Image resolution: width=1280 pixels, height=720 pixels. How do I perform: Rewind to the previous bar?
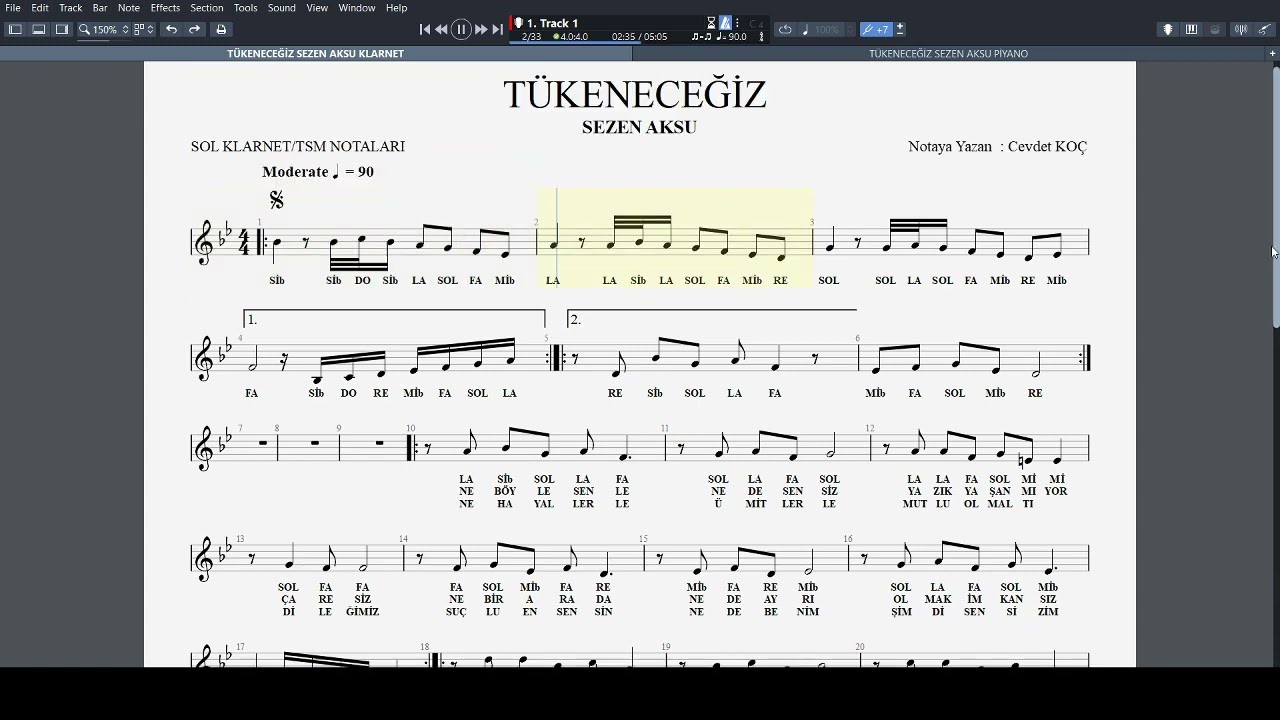(442, 30)
